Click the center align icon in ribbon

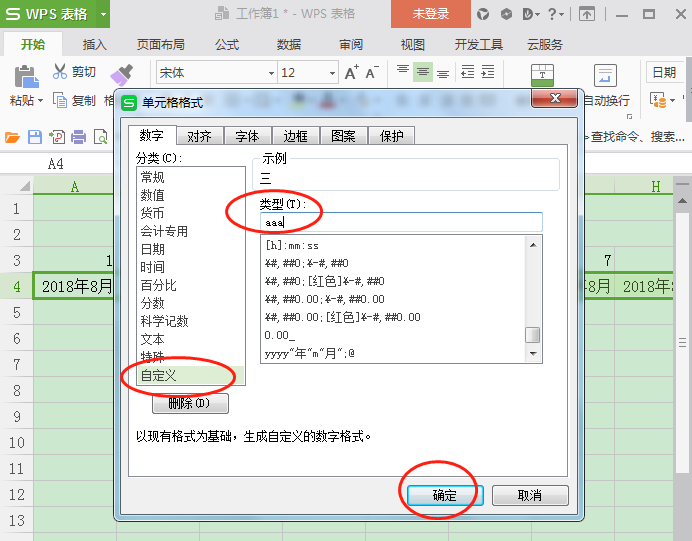[423, 72]
